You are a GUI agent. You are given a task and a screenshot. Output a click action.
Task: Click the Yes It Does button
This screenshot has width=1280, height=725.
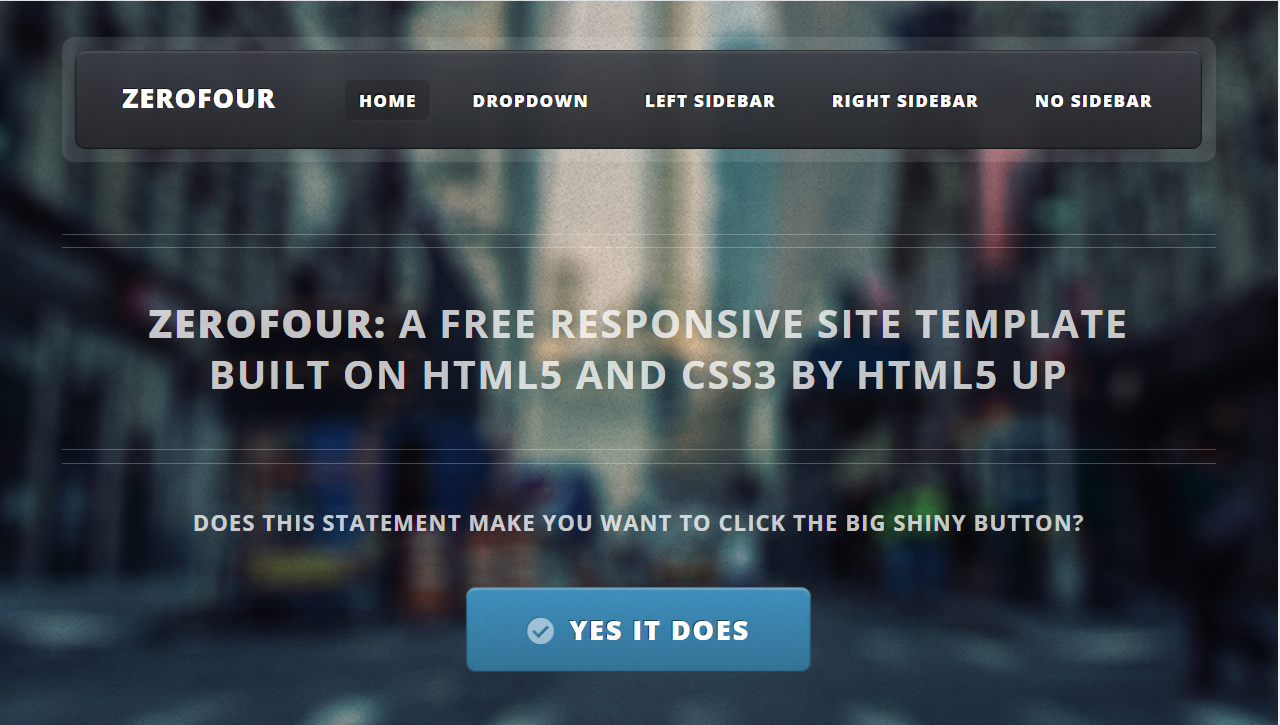638,629
